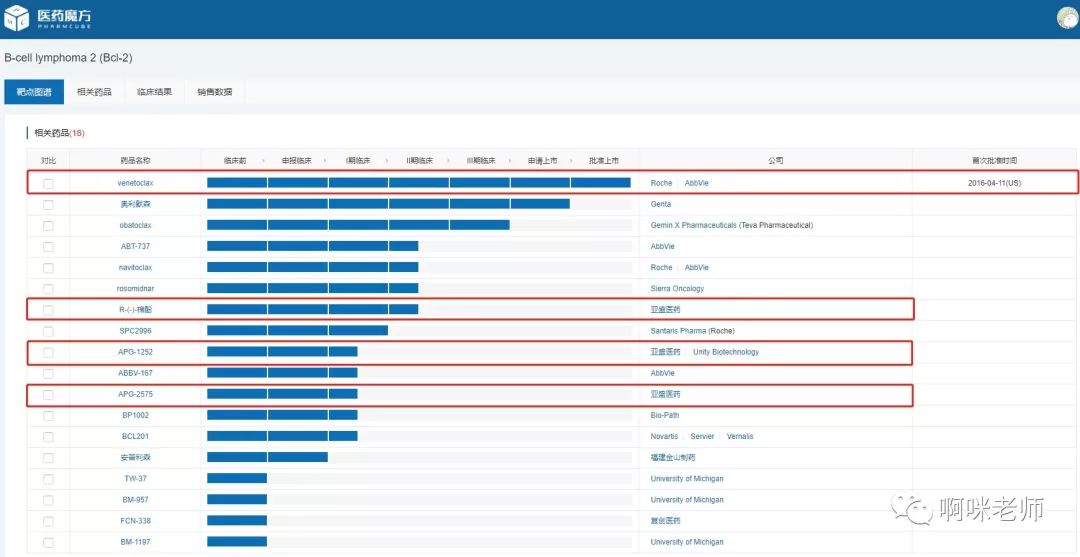
Task: Click AbbVie in the ABT-737 row
Action: coord(663,246)
